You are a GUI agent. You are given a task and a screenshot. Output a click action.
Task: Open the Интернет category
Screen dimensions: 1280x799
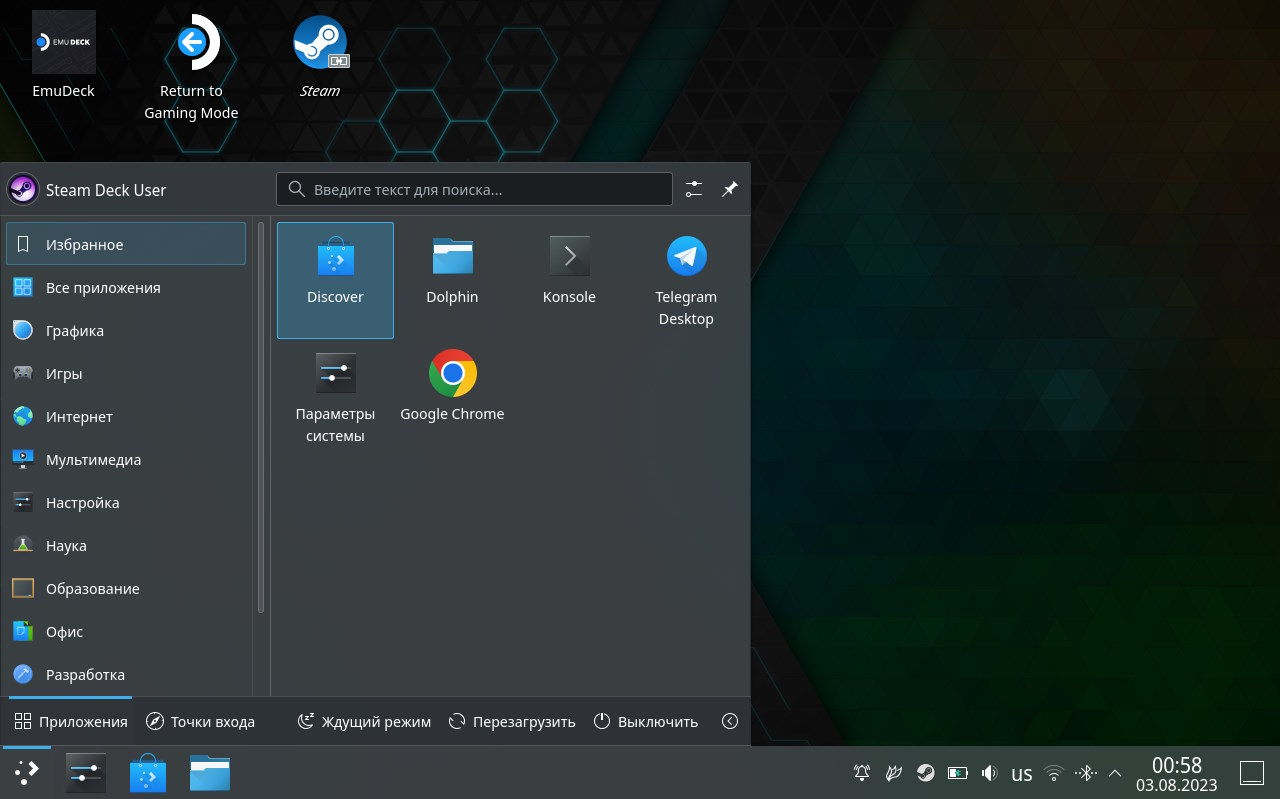tap(126, 416)
